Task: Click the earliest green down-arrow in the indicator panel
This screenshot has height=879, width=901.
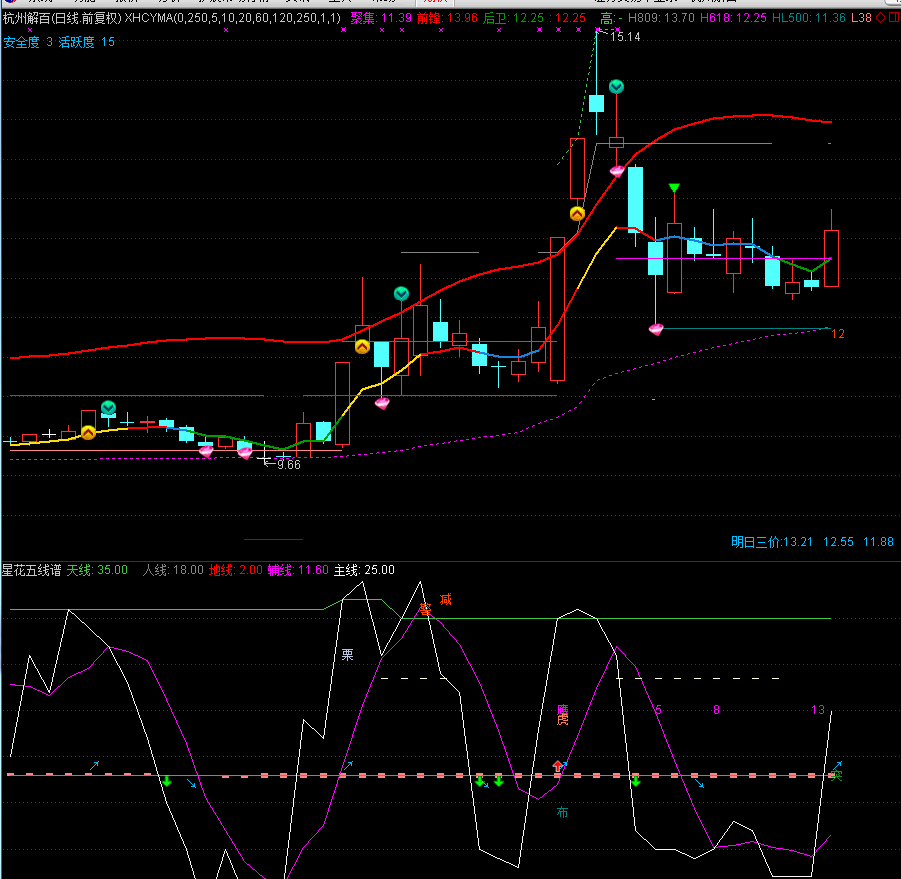Action: 167,781
